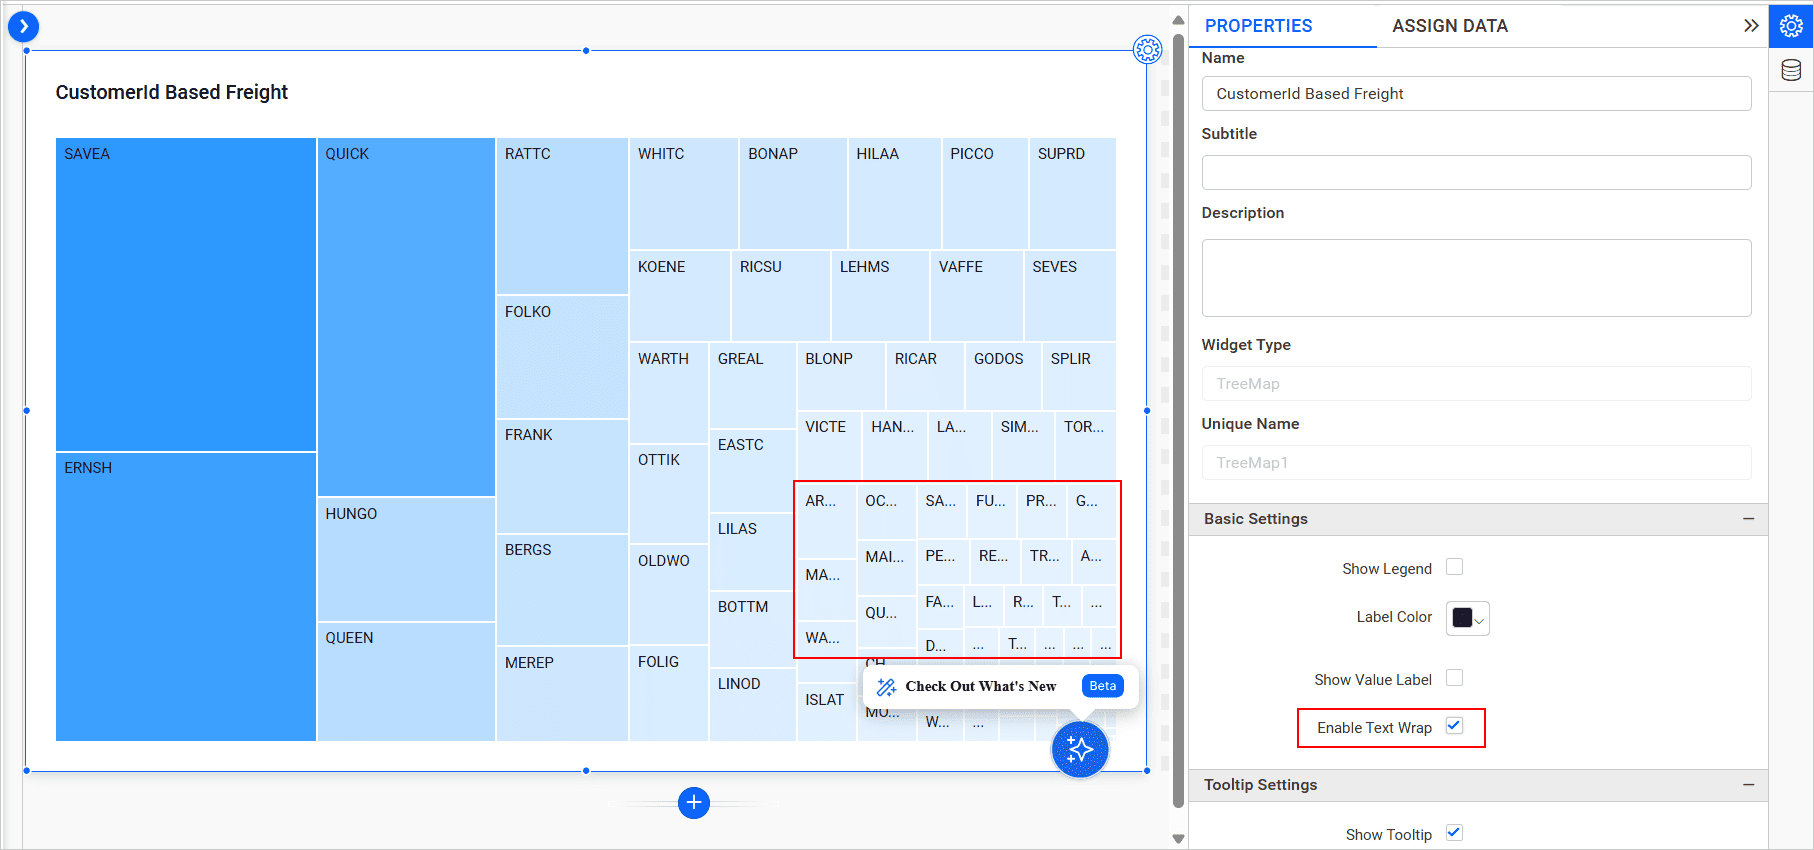The image size is (1814, 850).
Task: Expand the left side panel arrow
Action: (23, 27)
